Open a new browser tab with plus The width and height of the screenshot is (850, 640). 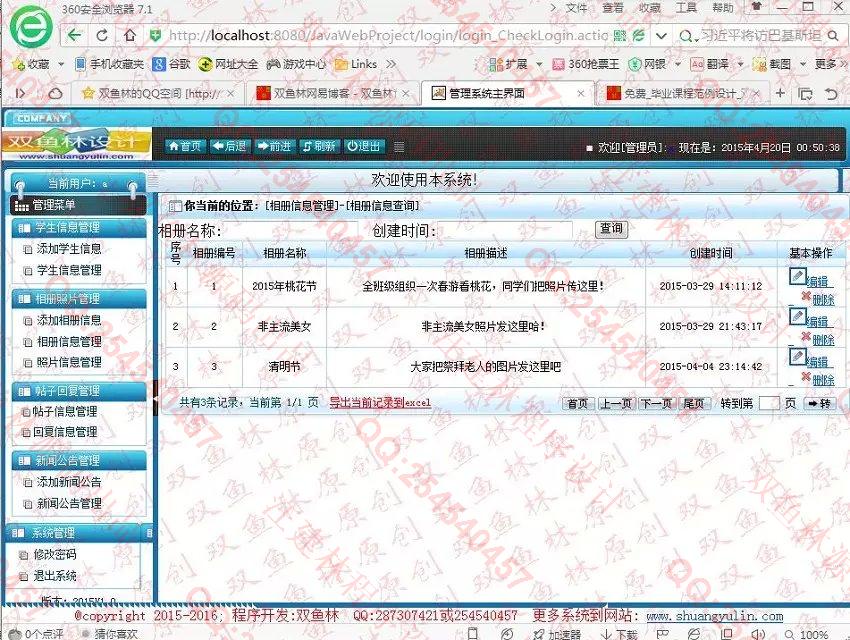click(780, 93)
